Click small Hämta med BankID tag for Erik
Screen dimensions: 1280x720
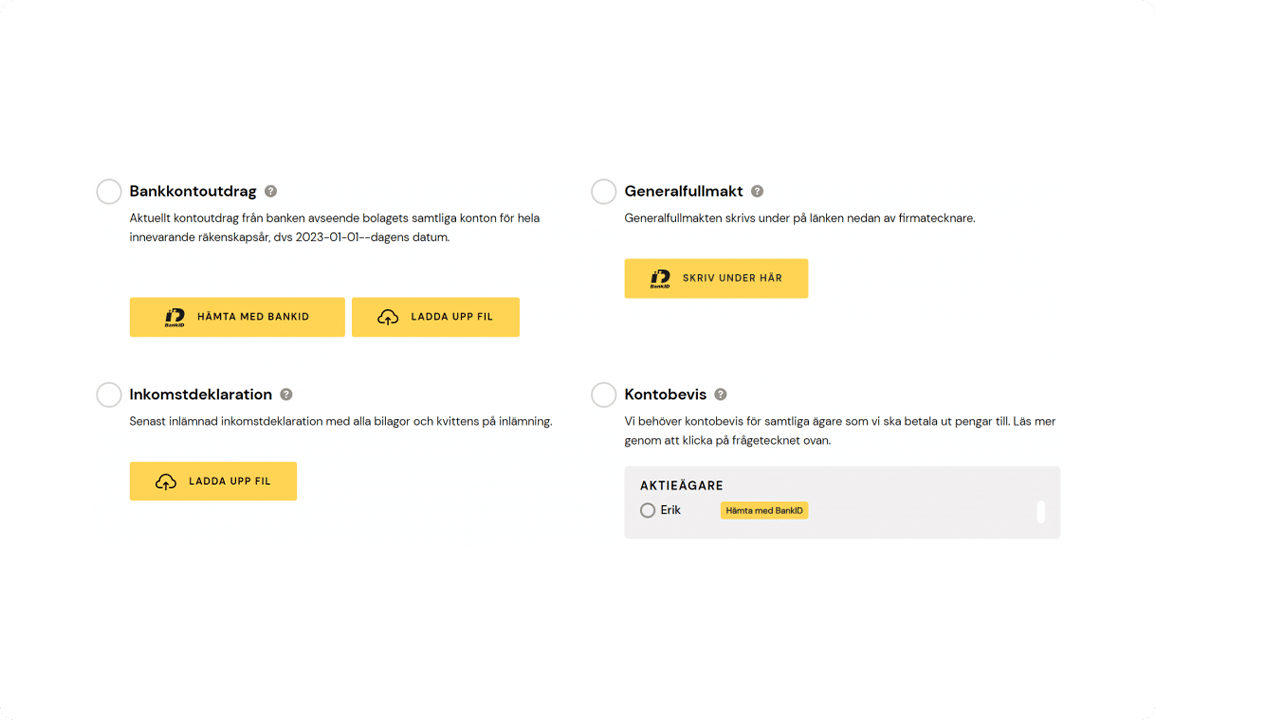764,510
